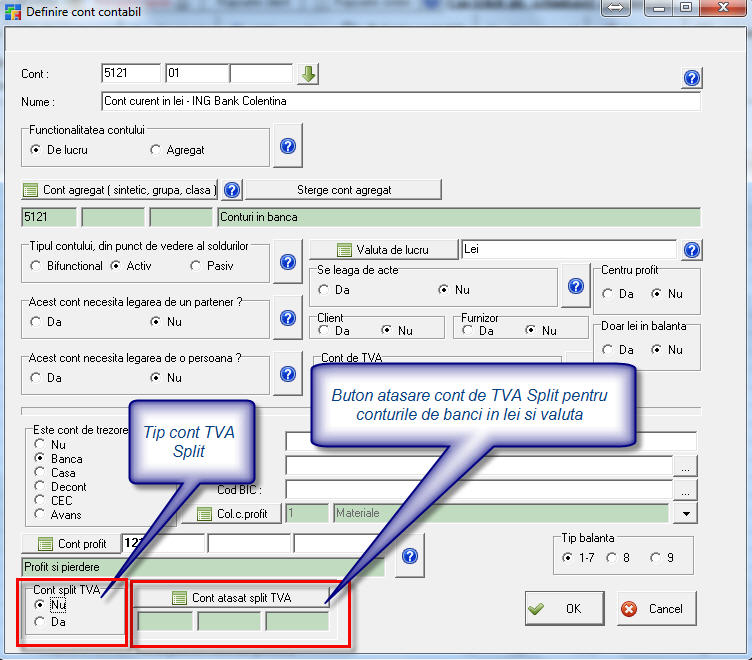Click the Cod BIC input field
This screenshot has height=660, width=752.
(x=479, y=490)
